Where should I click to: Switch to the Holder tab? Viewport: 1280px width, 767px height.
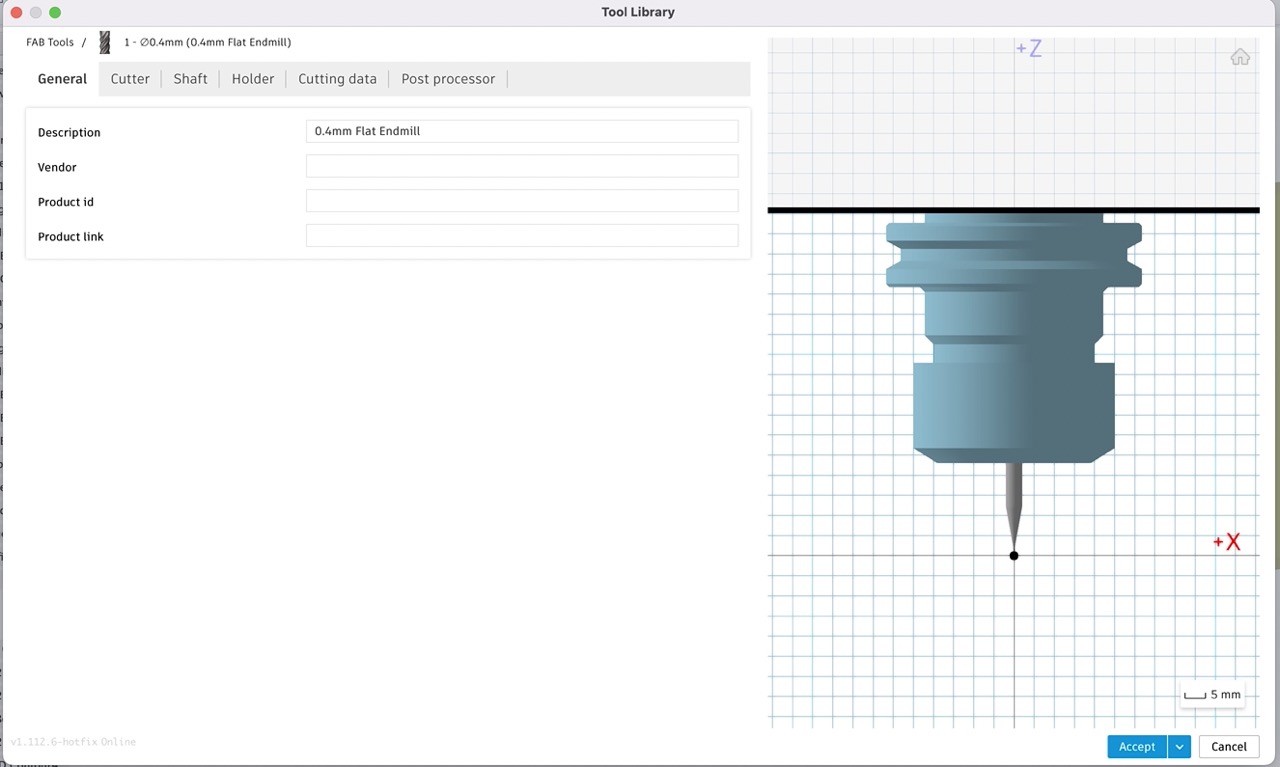click(x=253, y=79)
